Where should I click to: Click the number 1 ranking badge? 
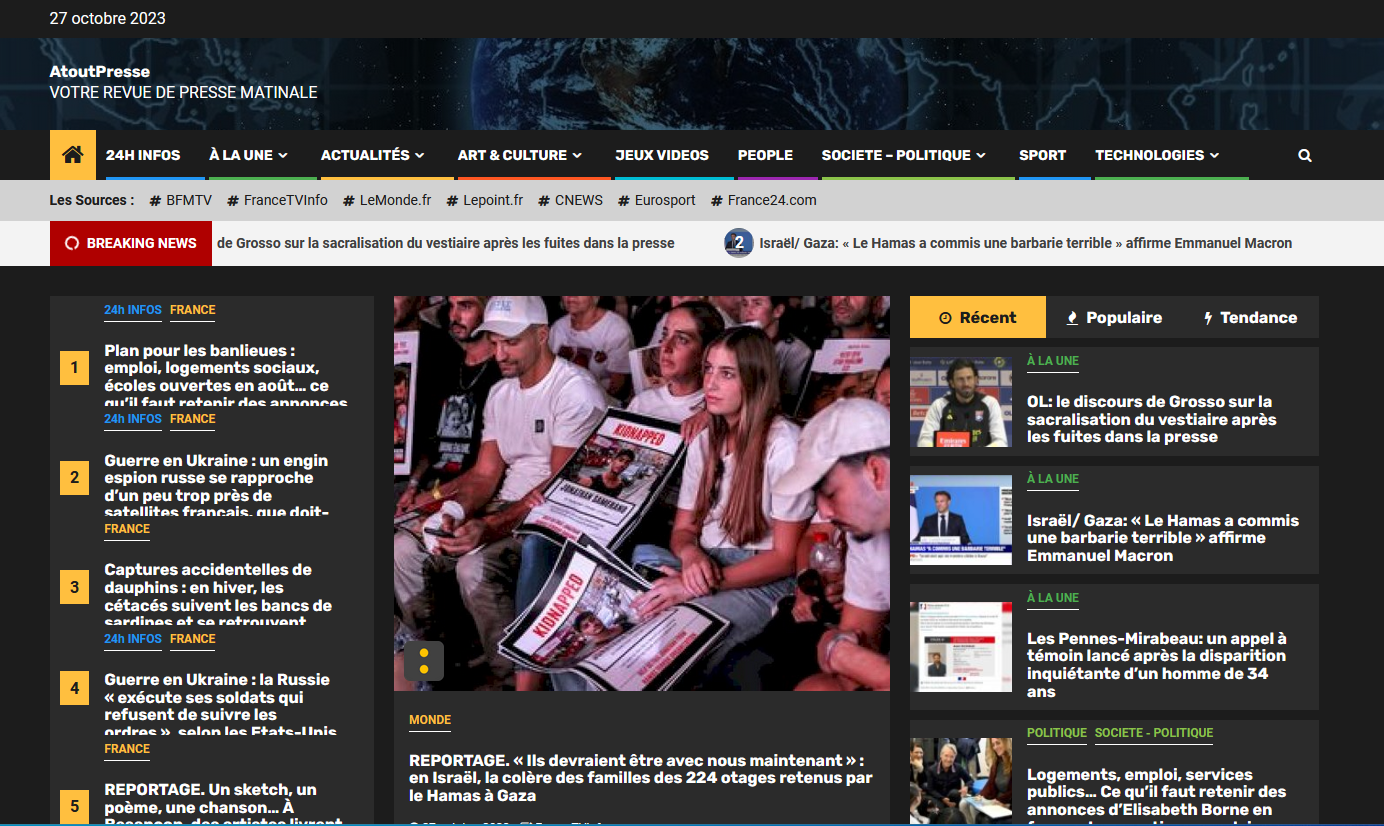click(74, 368)
